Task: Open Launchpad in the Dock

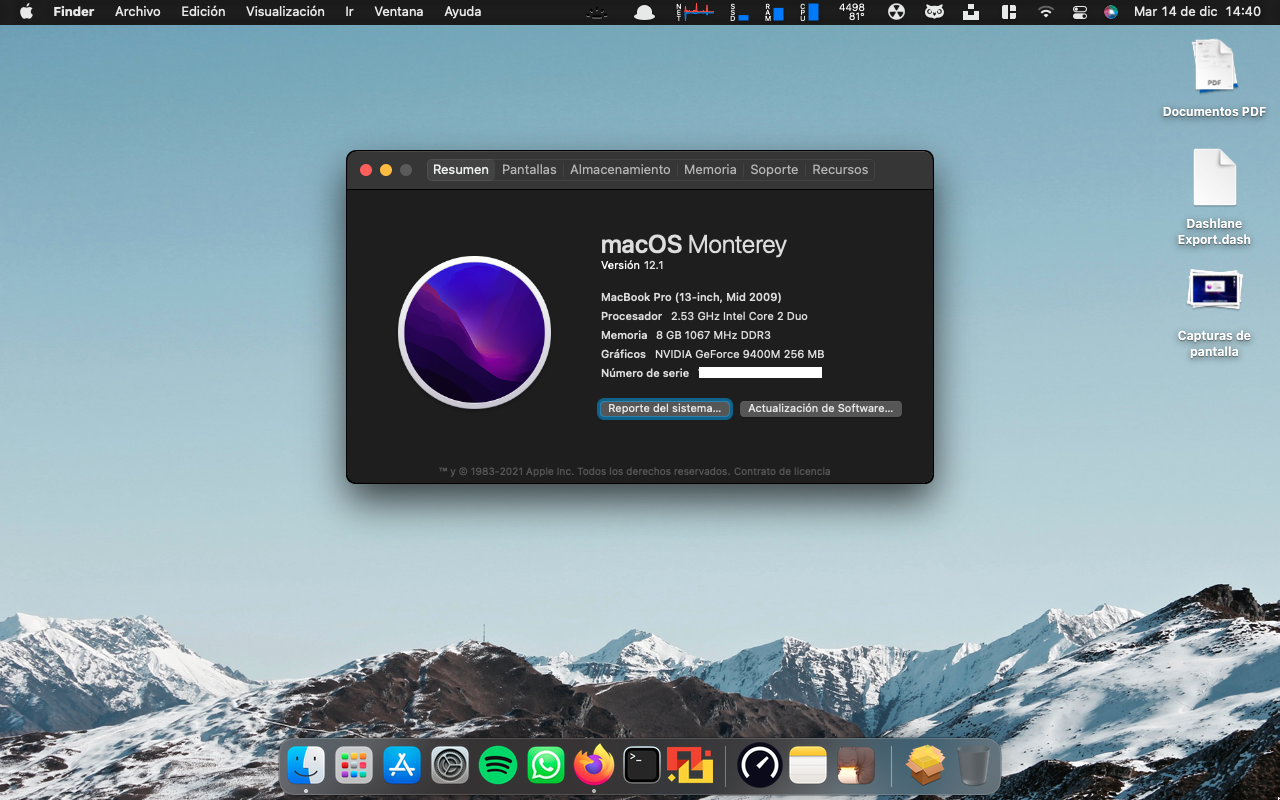Action: (x=354, y=766)
